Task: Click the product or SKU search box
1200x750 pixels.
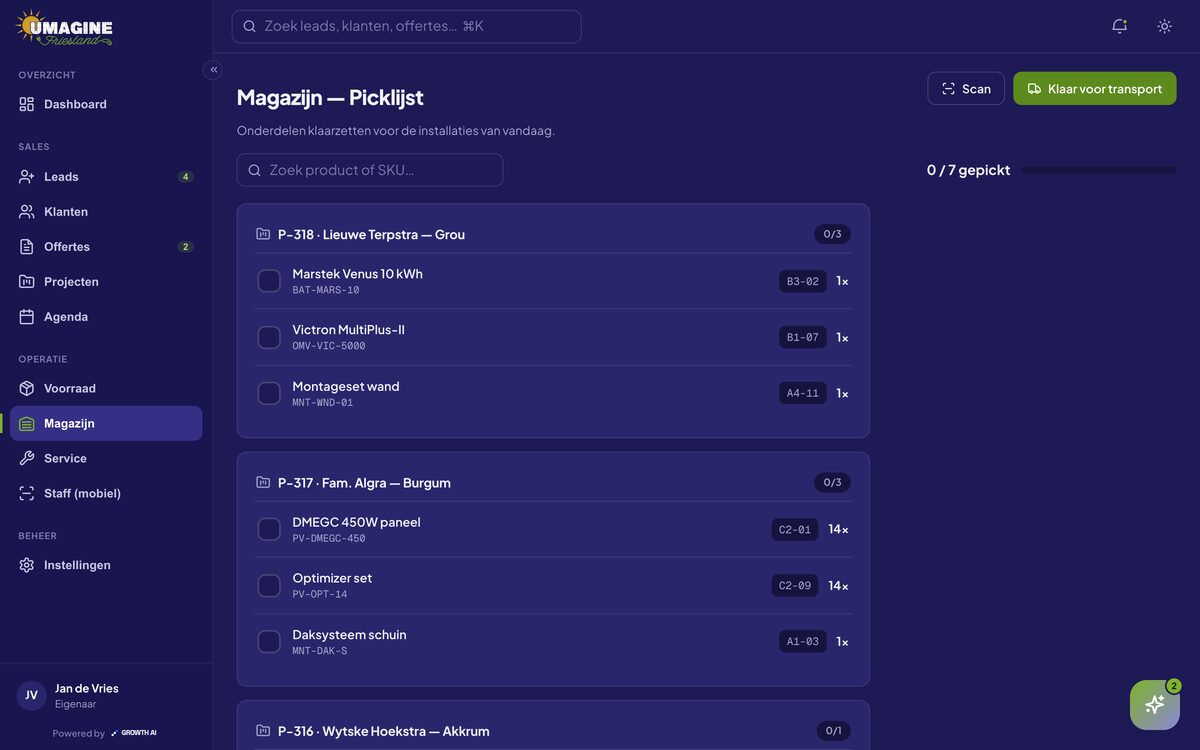Action: [x=370, y=170]
